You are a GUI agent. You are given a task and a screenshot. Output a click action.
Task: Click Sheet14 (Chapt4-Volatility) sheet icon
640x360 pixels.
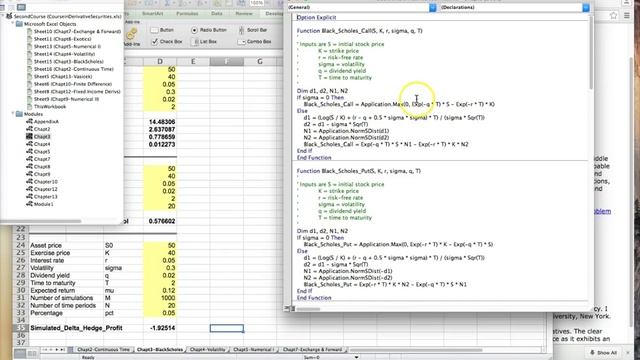(x=29, y=54)
